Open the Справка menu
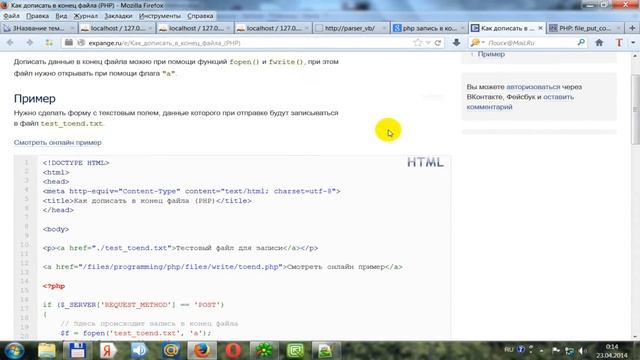Image resolution: width=640 pixels, height=360 pixels. point(200,16)
